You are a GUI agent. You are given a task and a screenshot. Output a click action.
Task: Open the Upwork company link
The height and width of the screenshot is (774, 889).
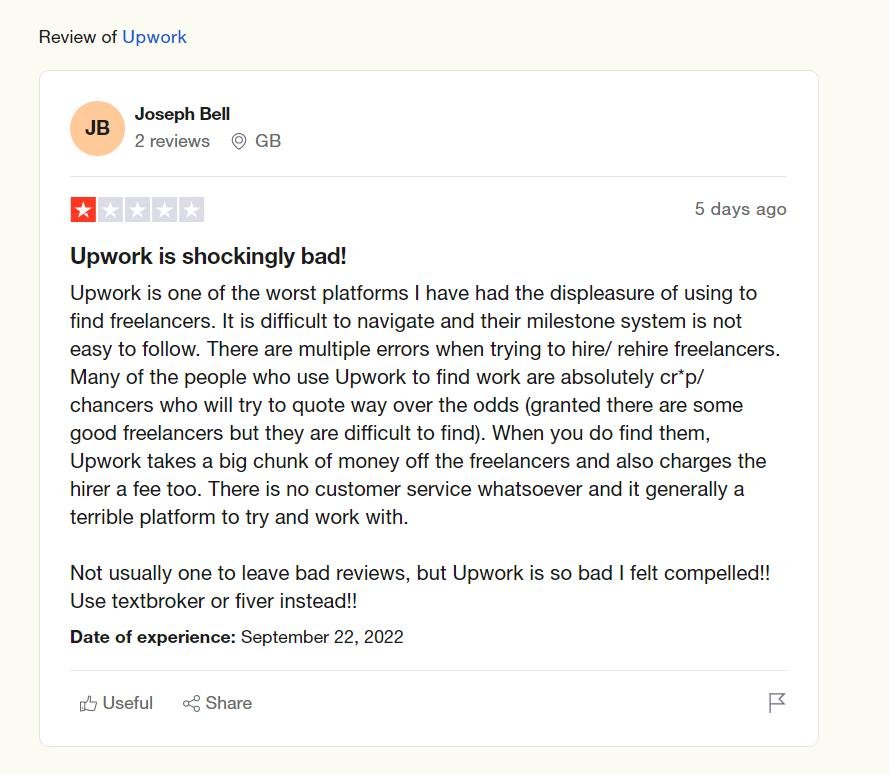154,37
